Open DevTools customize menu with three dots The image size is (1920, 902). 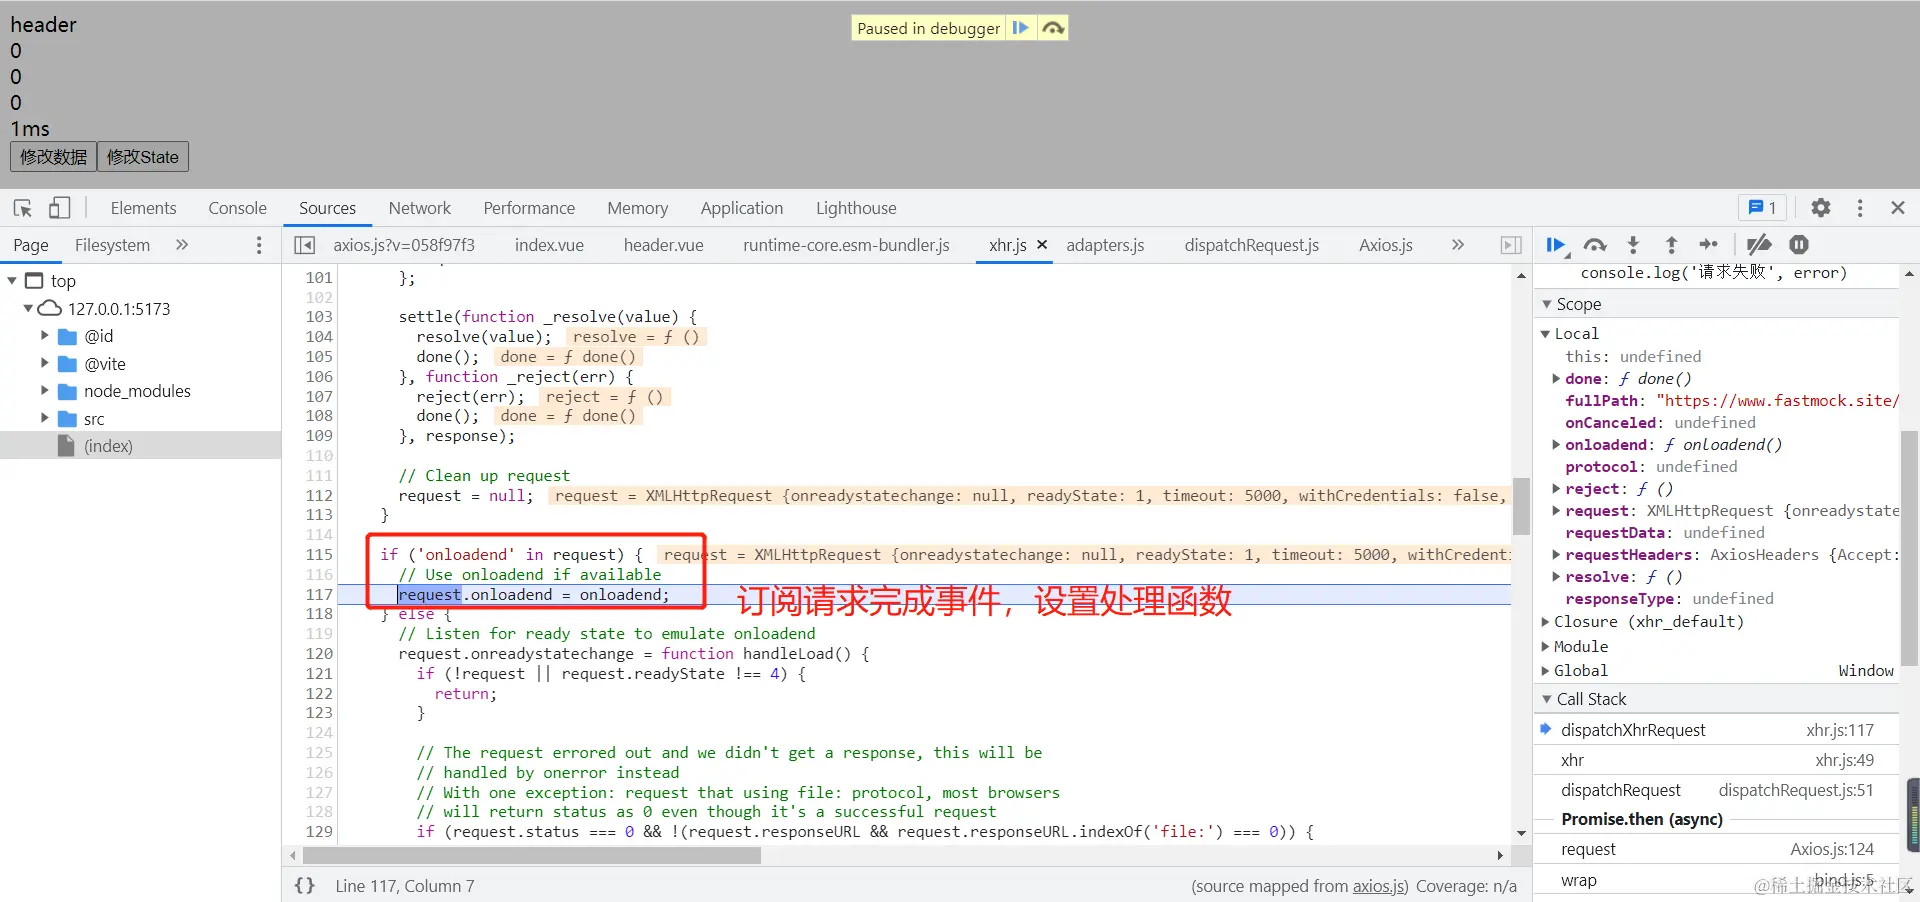point(1860,208)
